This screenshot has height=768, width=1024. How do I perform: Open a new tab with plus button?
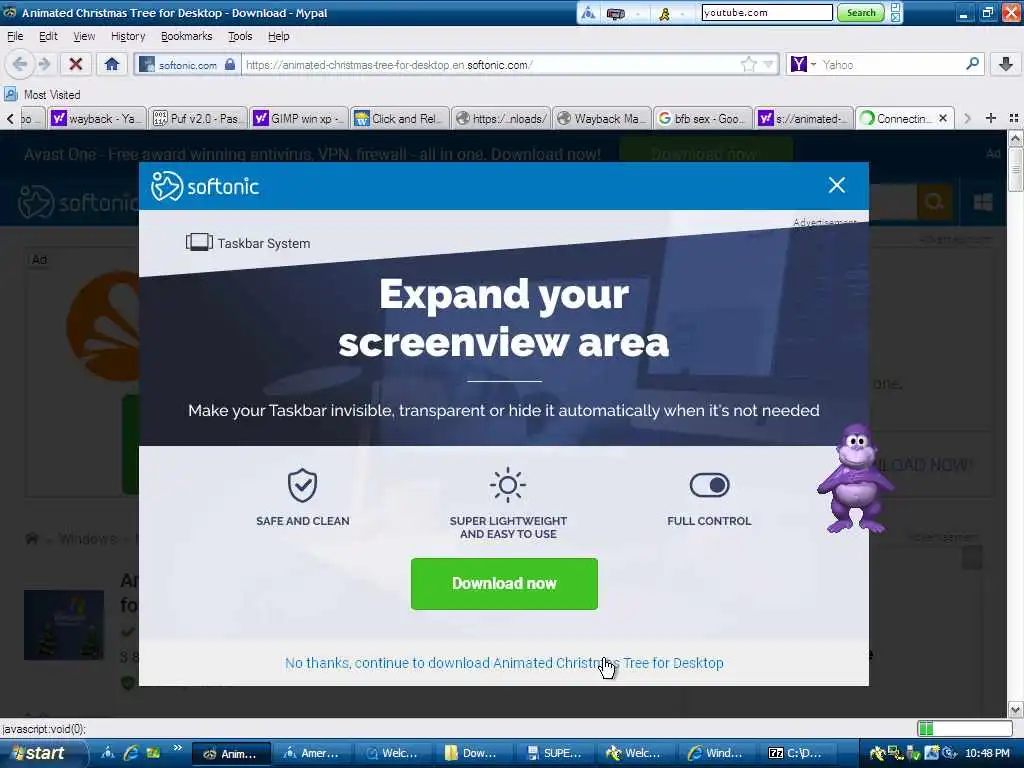tap(991, 118)
